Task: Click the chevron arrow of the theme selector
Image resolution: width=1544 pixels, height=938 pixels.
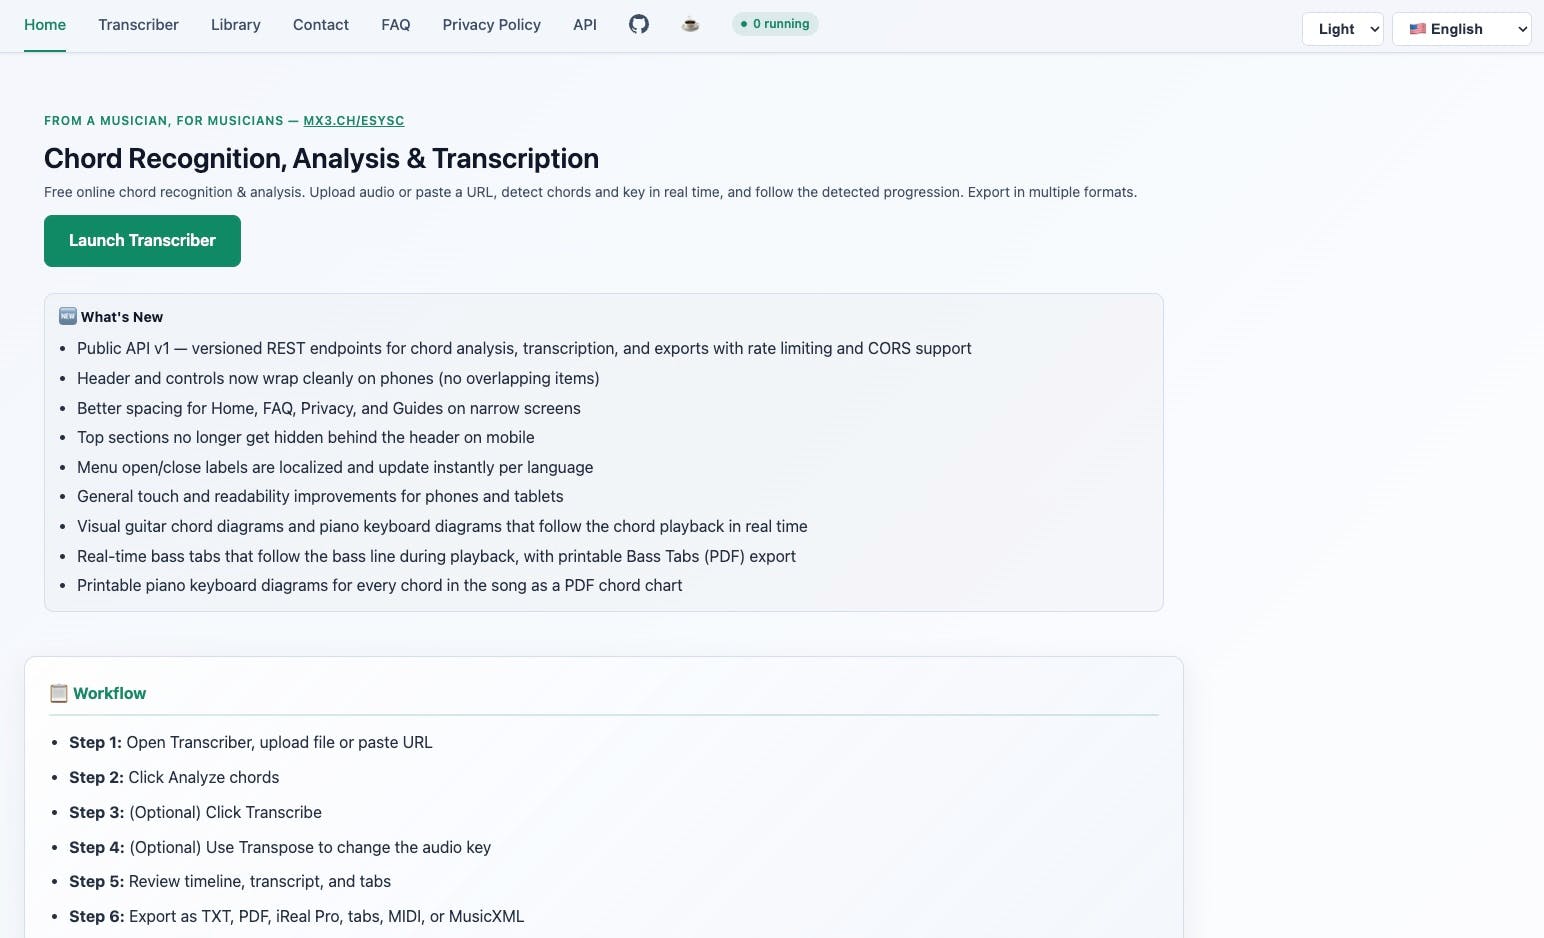Action: click(1374, 29)
